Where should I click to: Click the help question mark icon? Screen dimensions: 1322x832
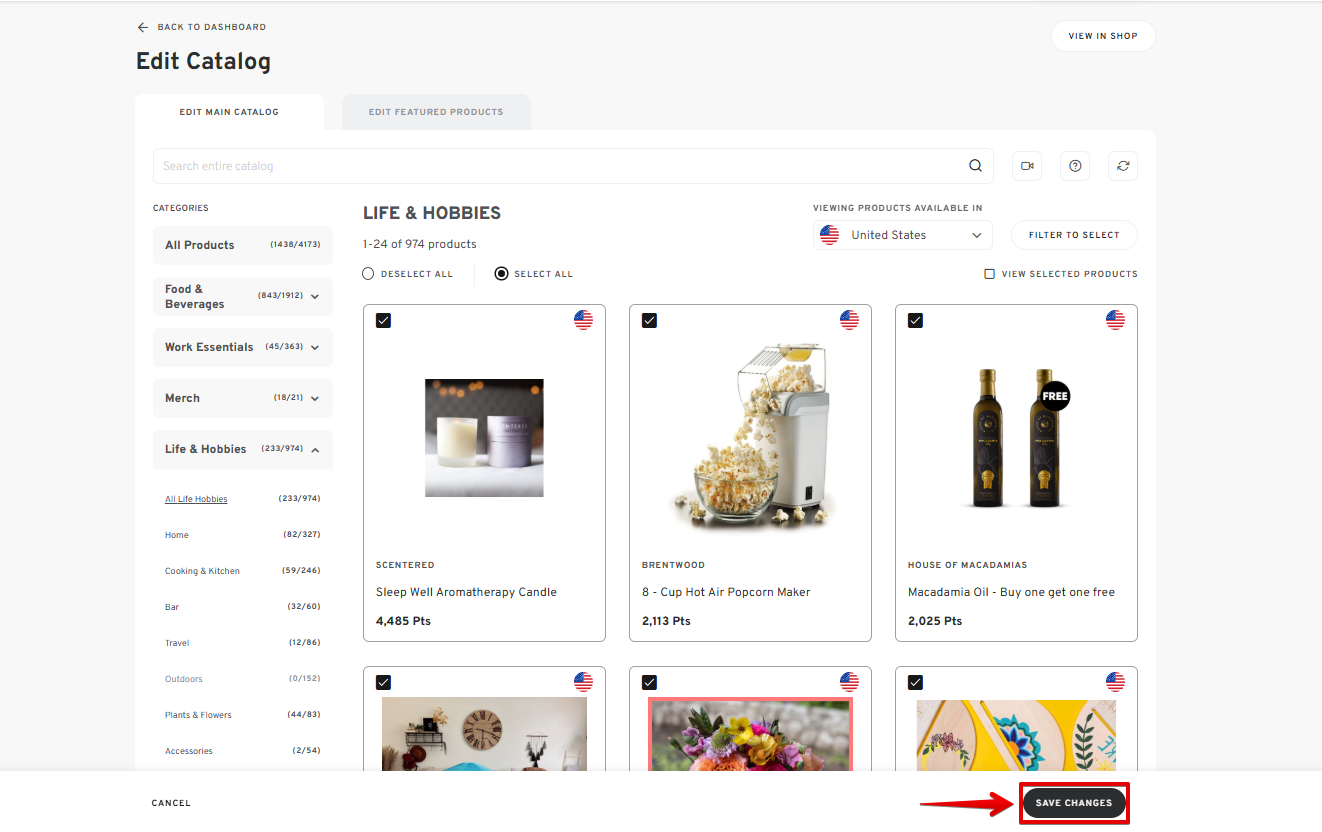tap(1075, 166)
